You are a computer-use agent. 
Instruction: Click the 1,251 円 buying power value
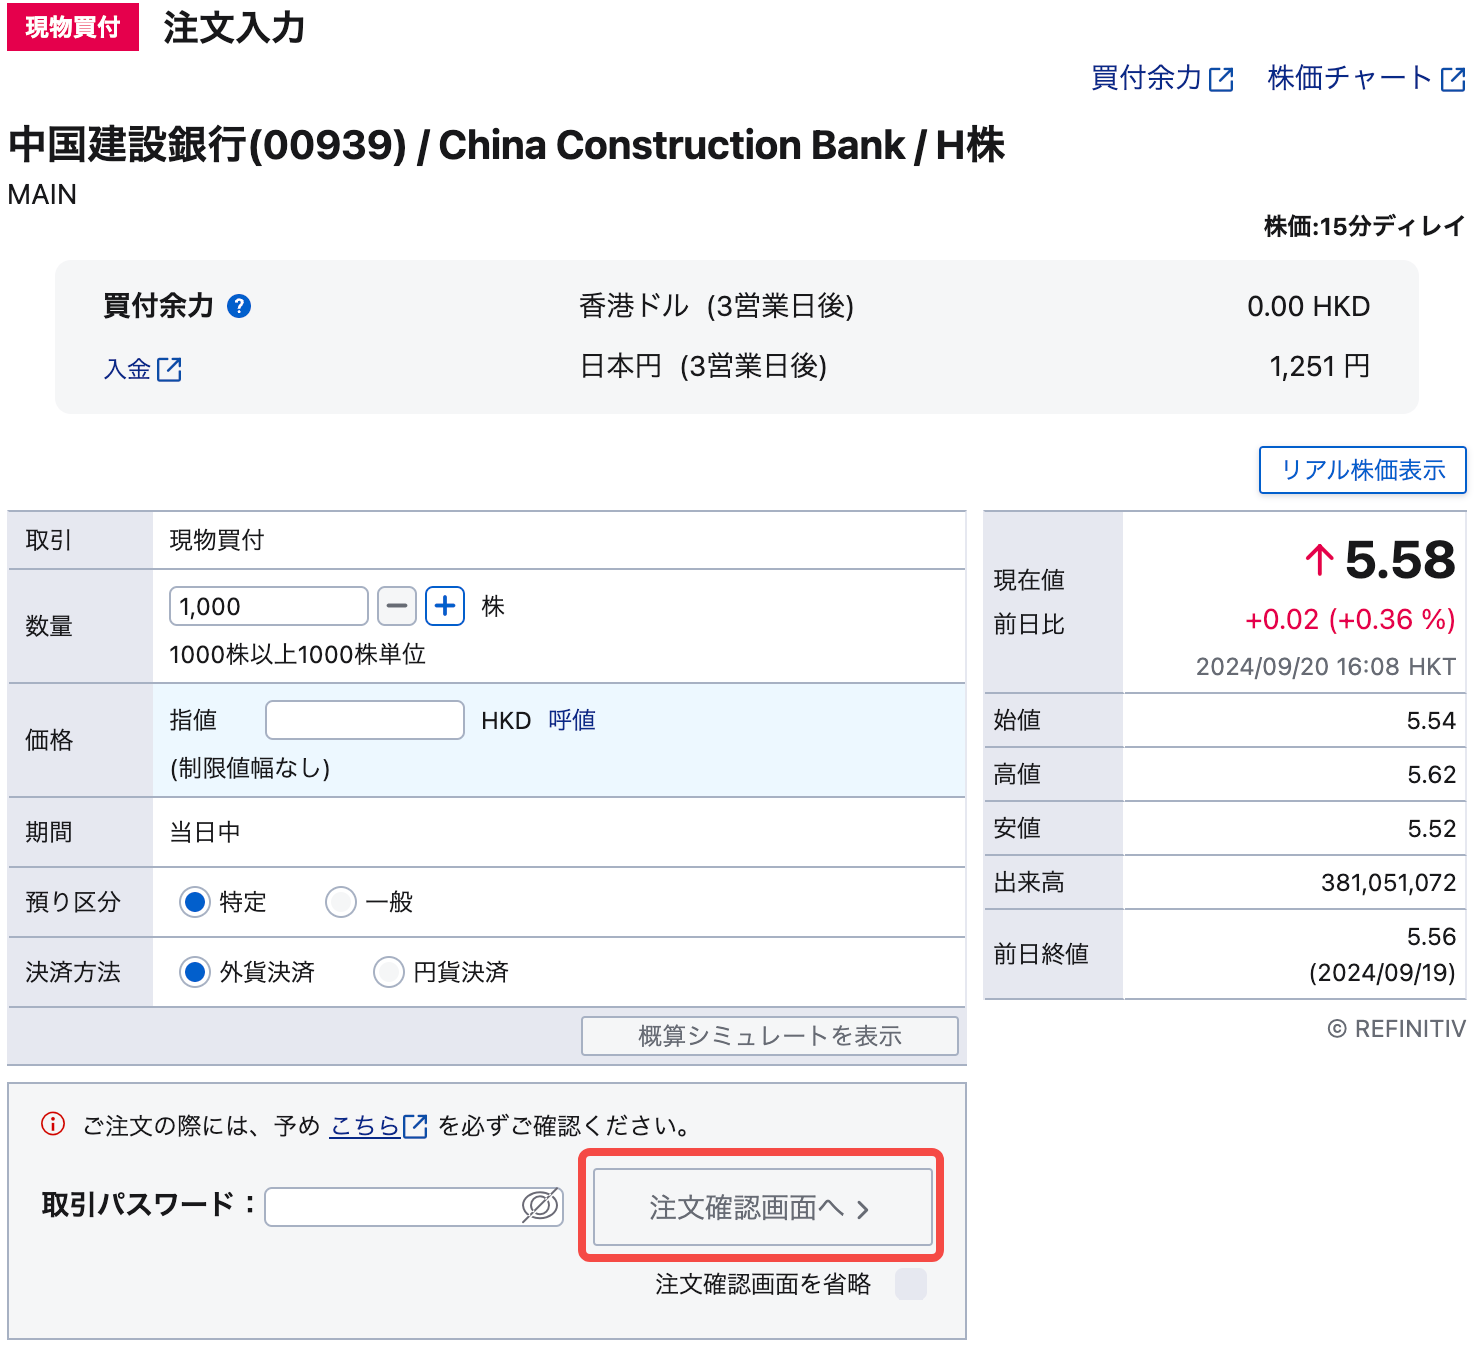[1320, 367]
